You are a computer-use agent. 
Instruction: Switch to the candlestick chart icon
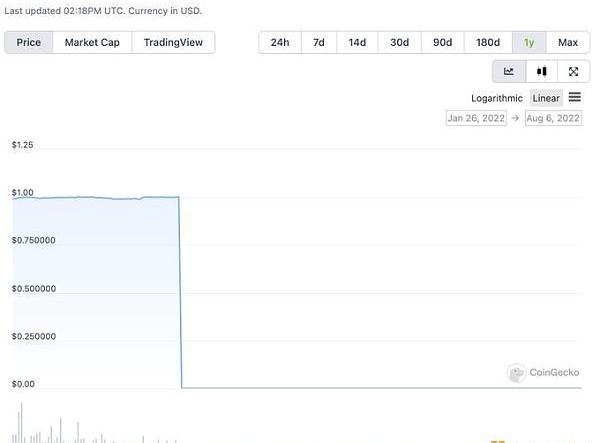[x=541, y=71]
